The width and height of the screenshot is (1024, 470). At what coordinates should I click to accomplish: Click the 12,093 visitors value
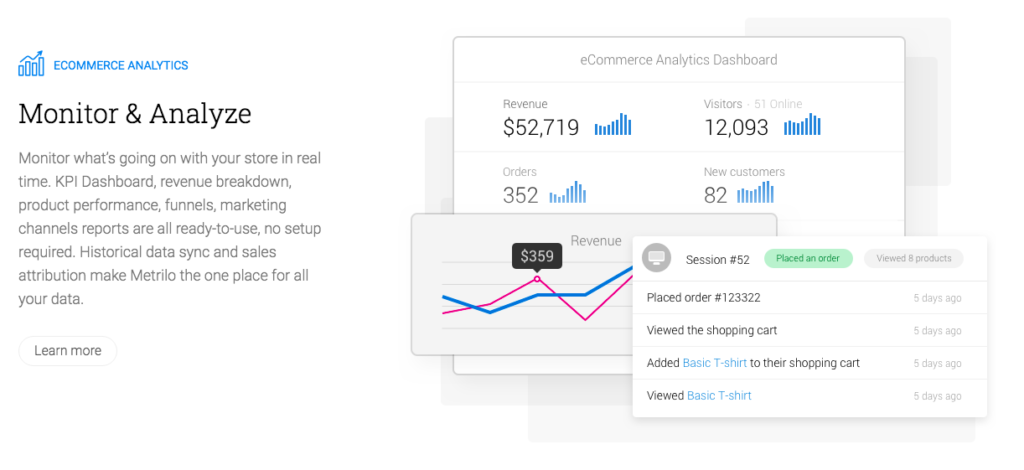[736, 127]
